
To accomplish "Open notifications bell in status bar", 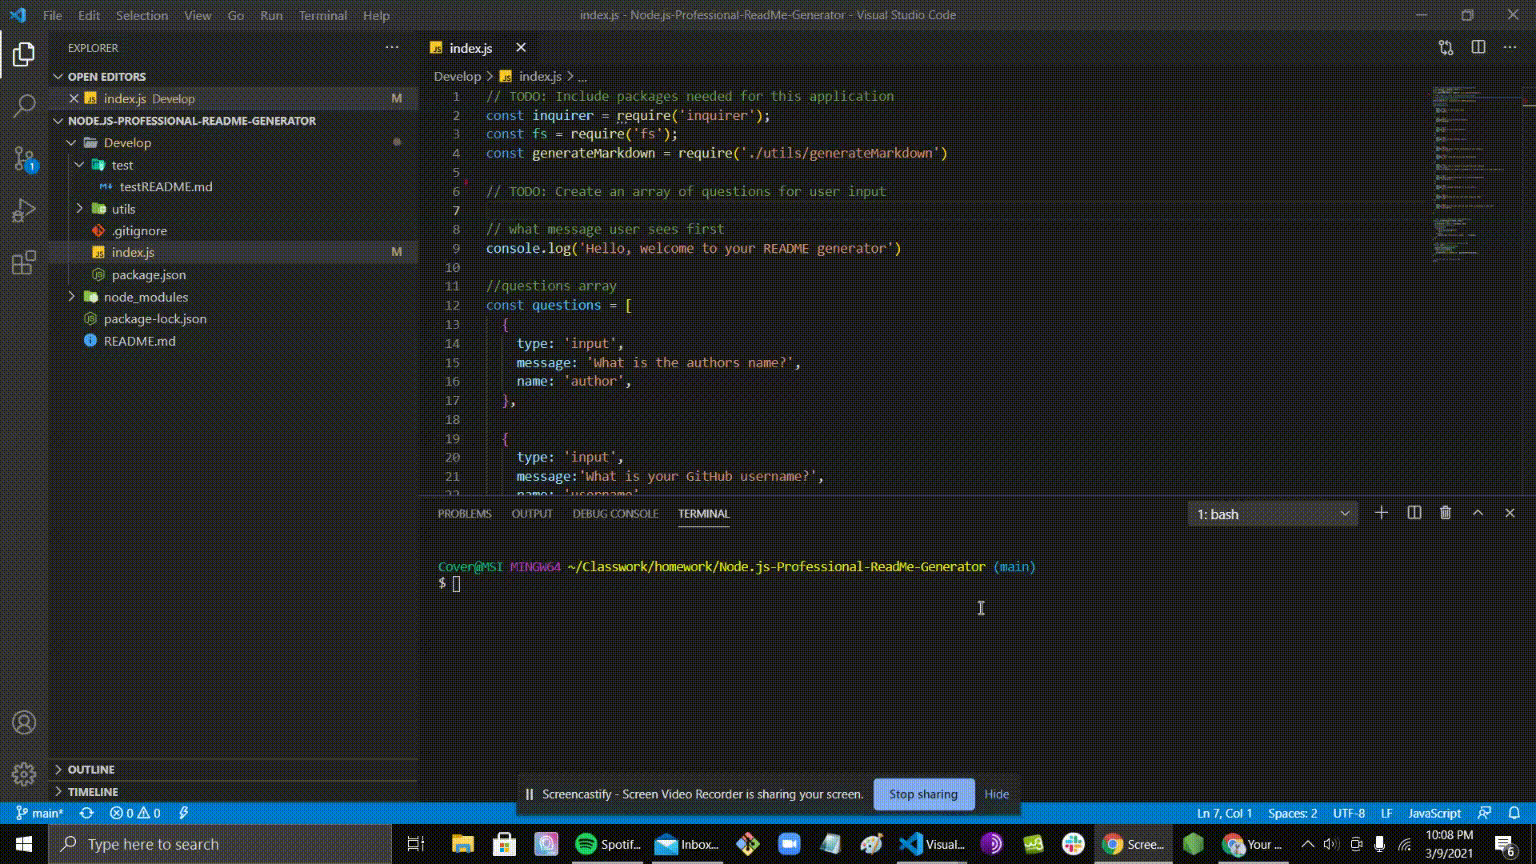I will tap(1514, 813).
